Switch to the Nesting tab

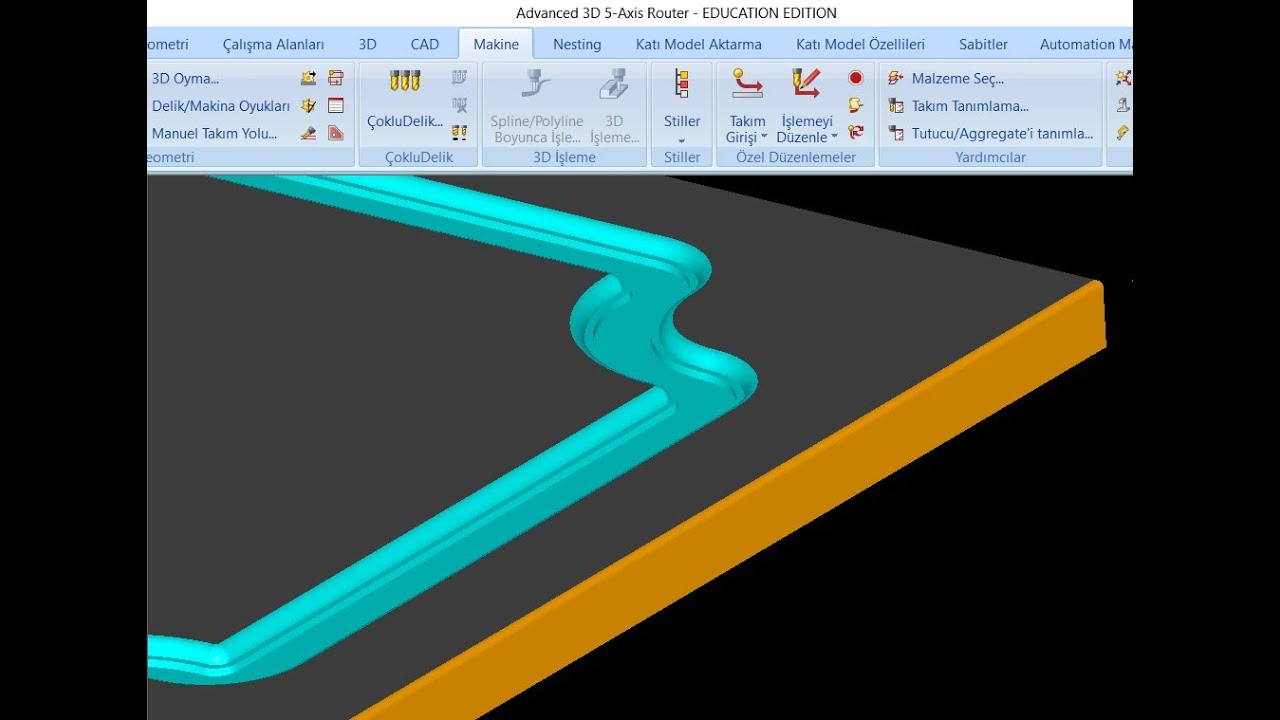click(x=577, y=44)
